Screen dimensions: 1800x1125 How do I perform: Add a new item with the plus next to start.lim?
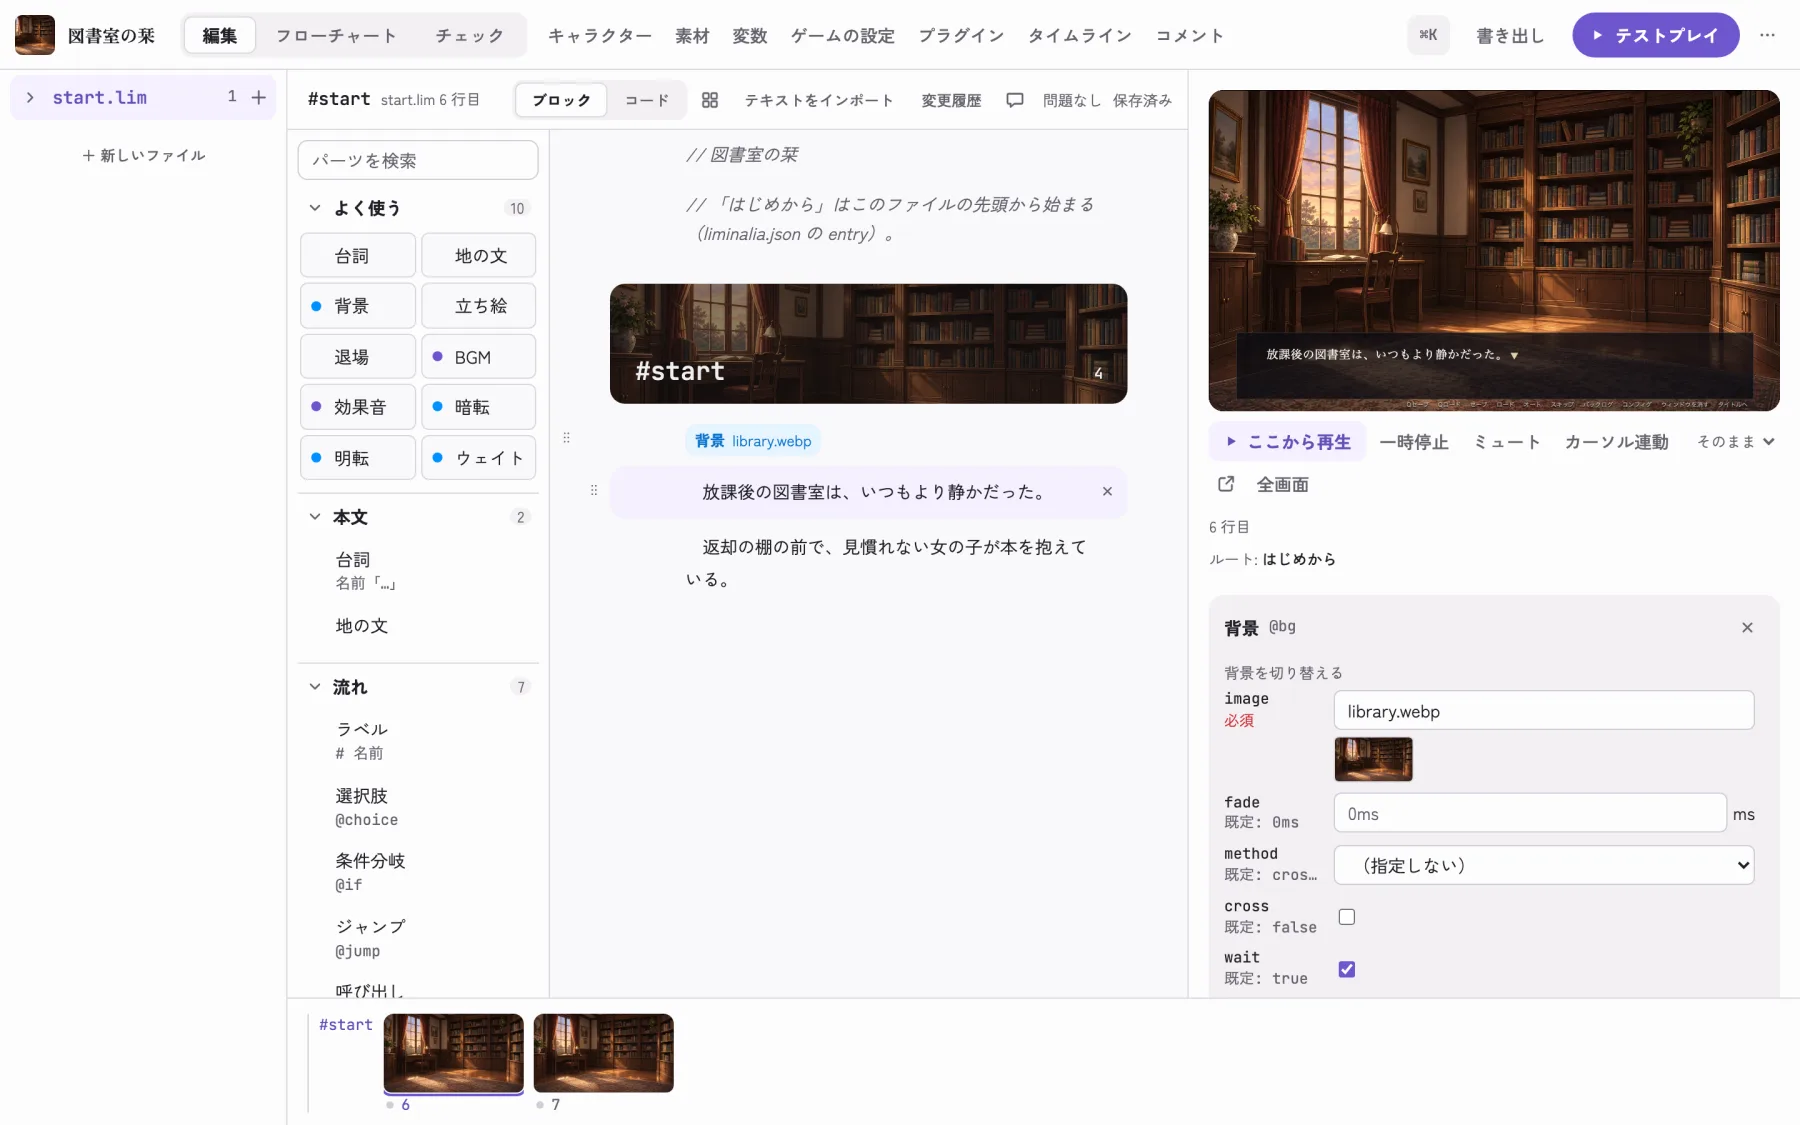coord(259,97)
